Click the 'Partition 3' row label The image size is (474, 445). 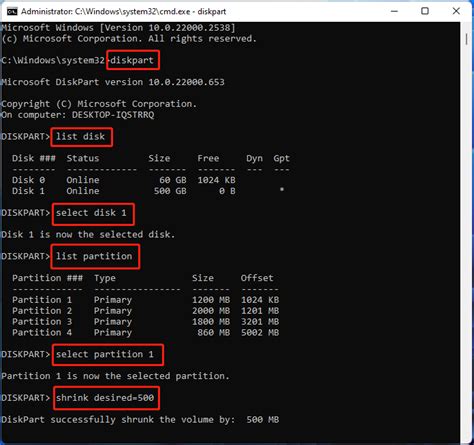coord(42,322)
